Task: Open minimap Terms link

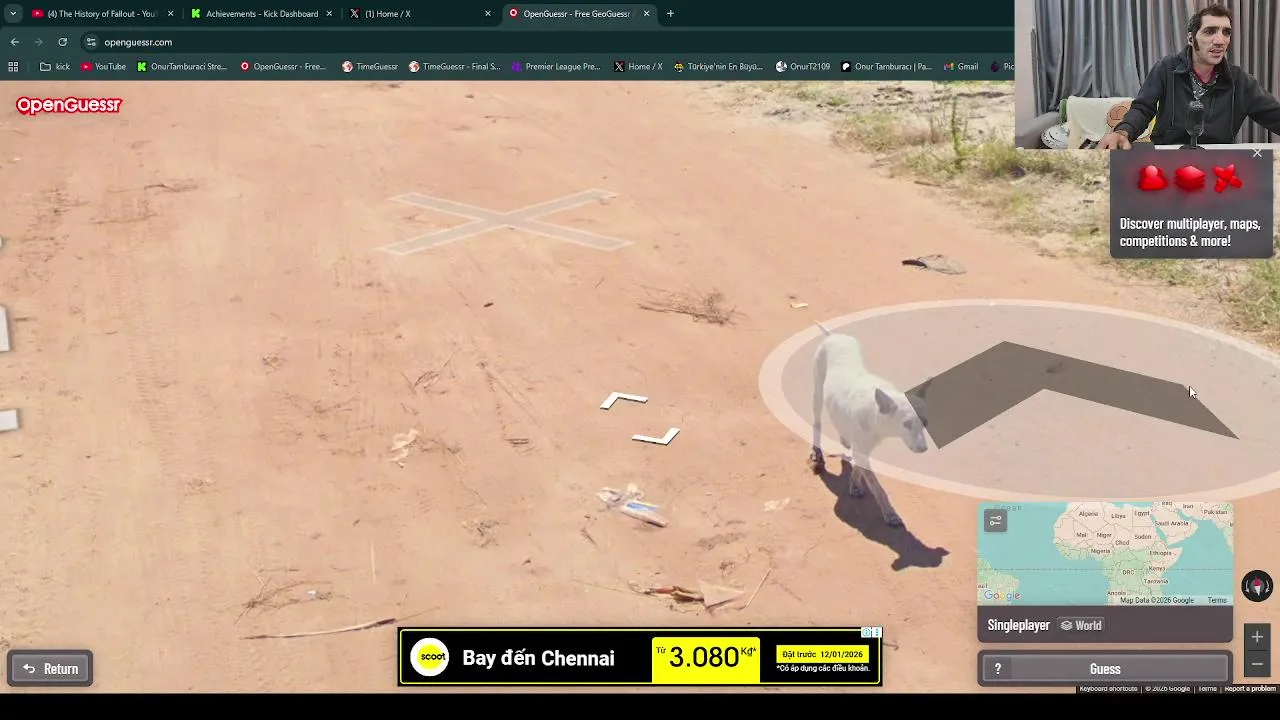Action: click(x=1217, y=600)
